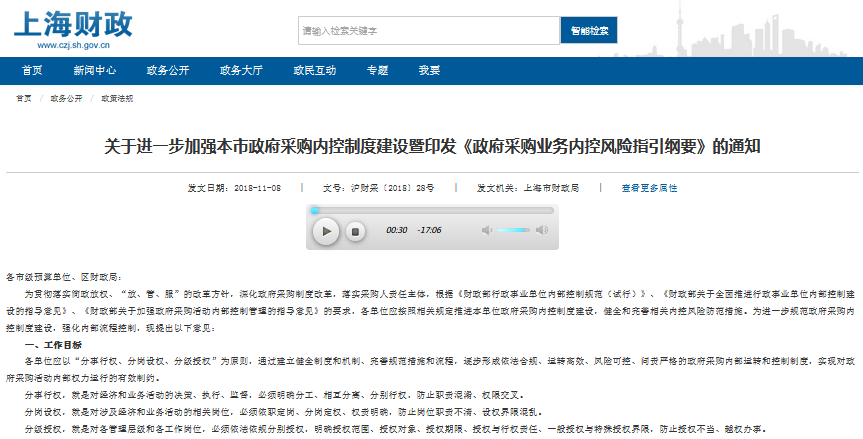Screen dimensions: 863x439
Task: Click the 政务公开 breadcrumb link
Action: (66, 99)
